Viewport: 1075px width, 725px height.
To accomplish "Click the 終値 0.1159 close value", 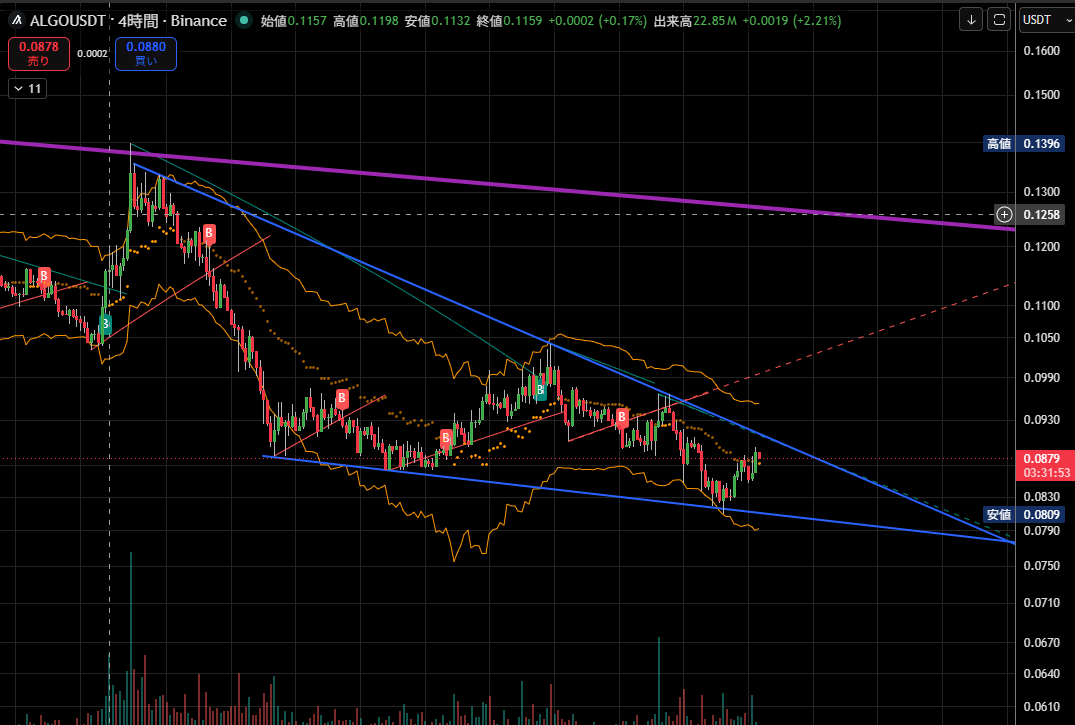I will coord(509,21).
